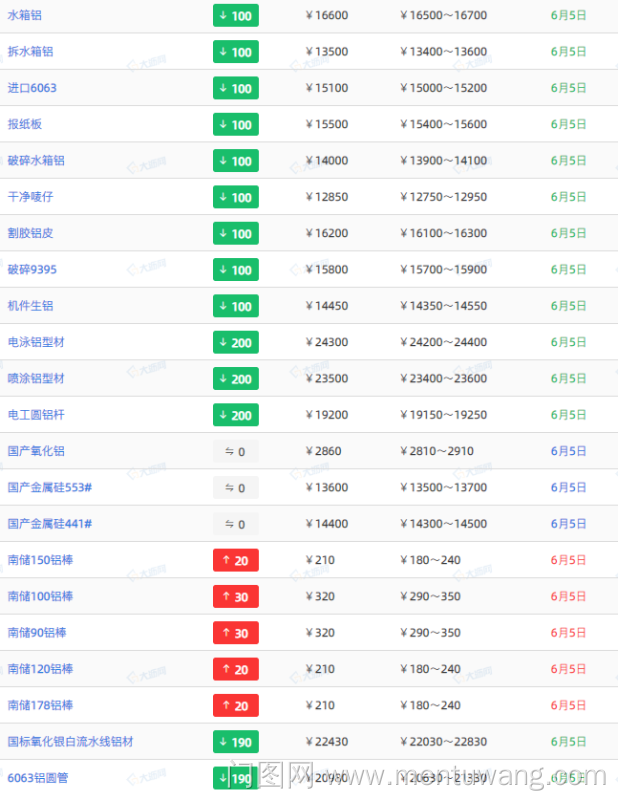The width and height of the screenshot is (618, 800).
Task: Open 破碎水箱铝 details link
Action: coord(36,161)
